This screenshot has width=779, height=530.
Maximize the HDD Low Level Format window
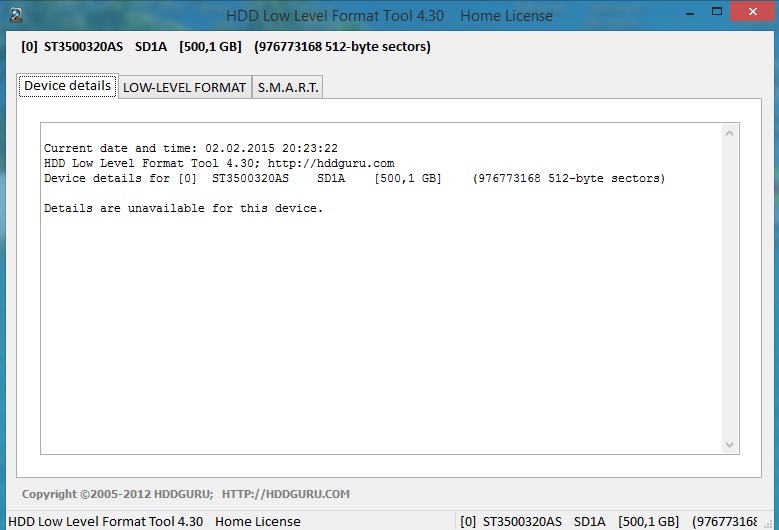click(x=716, y=12)
